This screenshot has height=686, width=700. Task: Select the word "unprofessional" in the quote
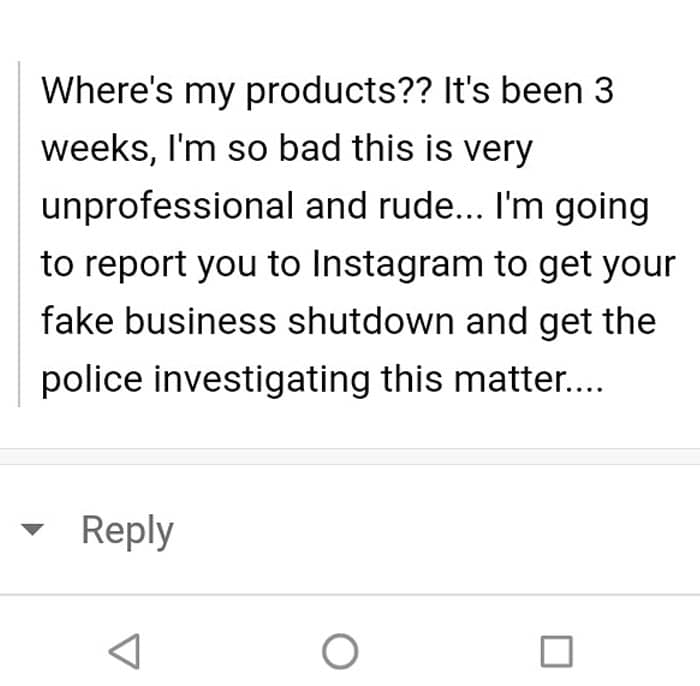pos(168,207)
